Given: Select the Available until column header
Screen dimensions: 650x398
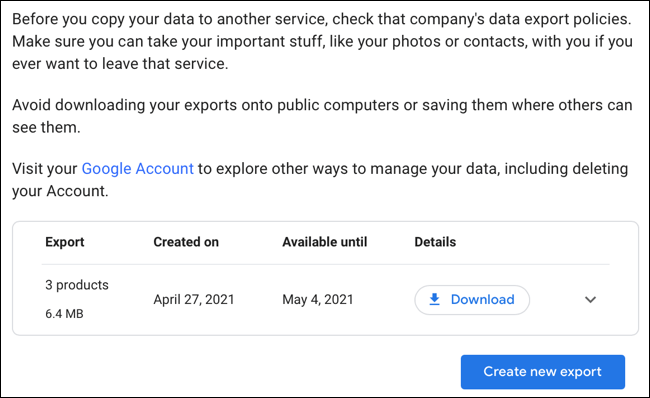Looking at the screenshot, I should tap(325, 242).
